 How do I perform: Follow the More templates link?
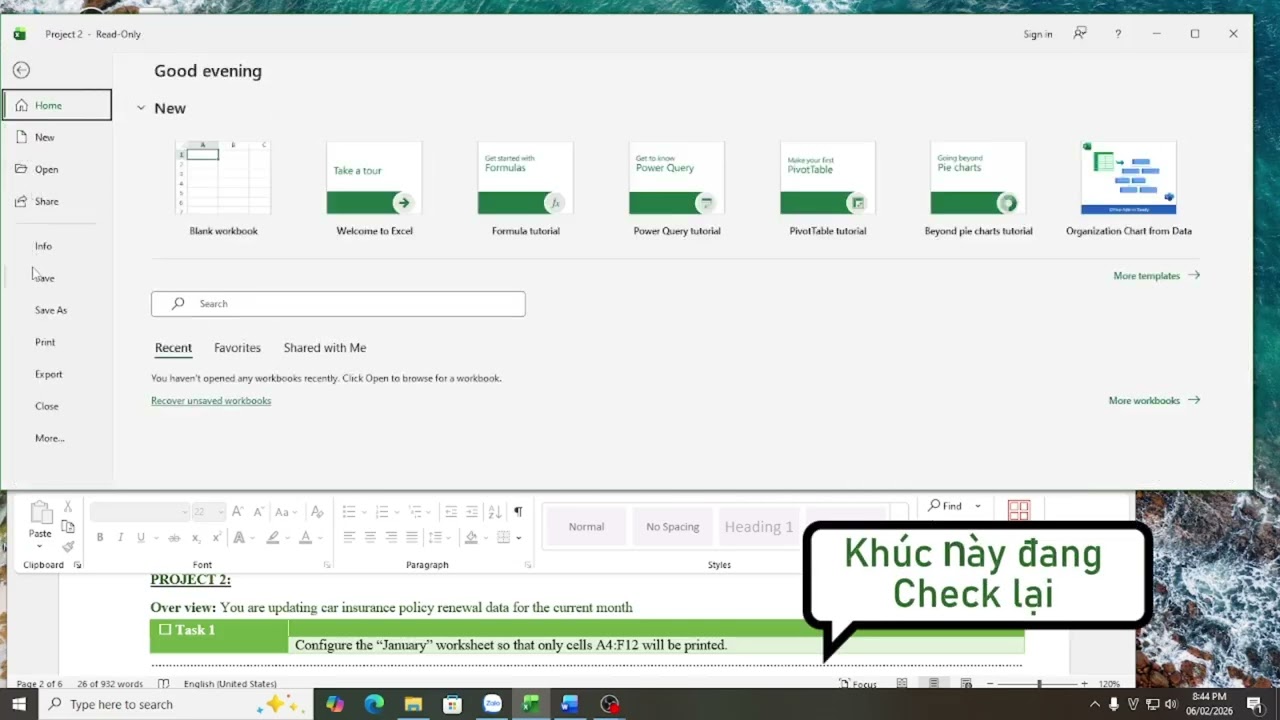coord(1156,276)
